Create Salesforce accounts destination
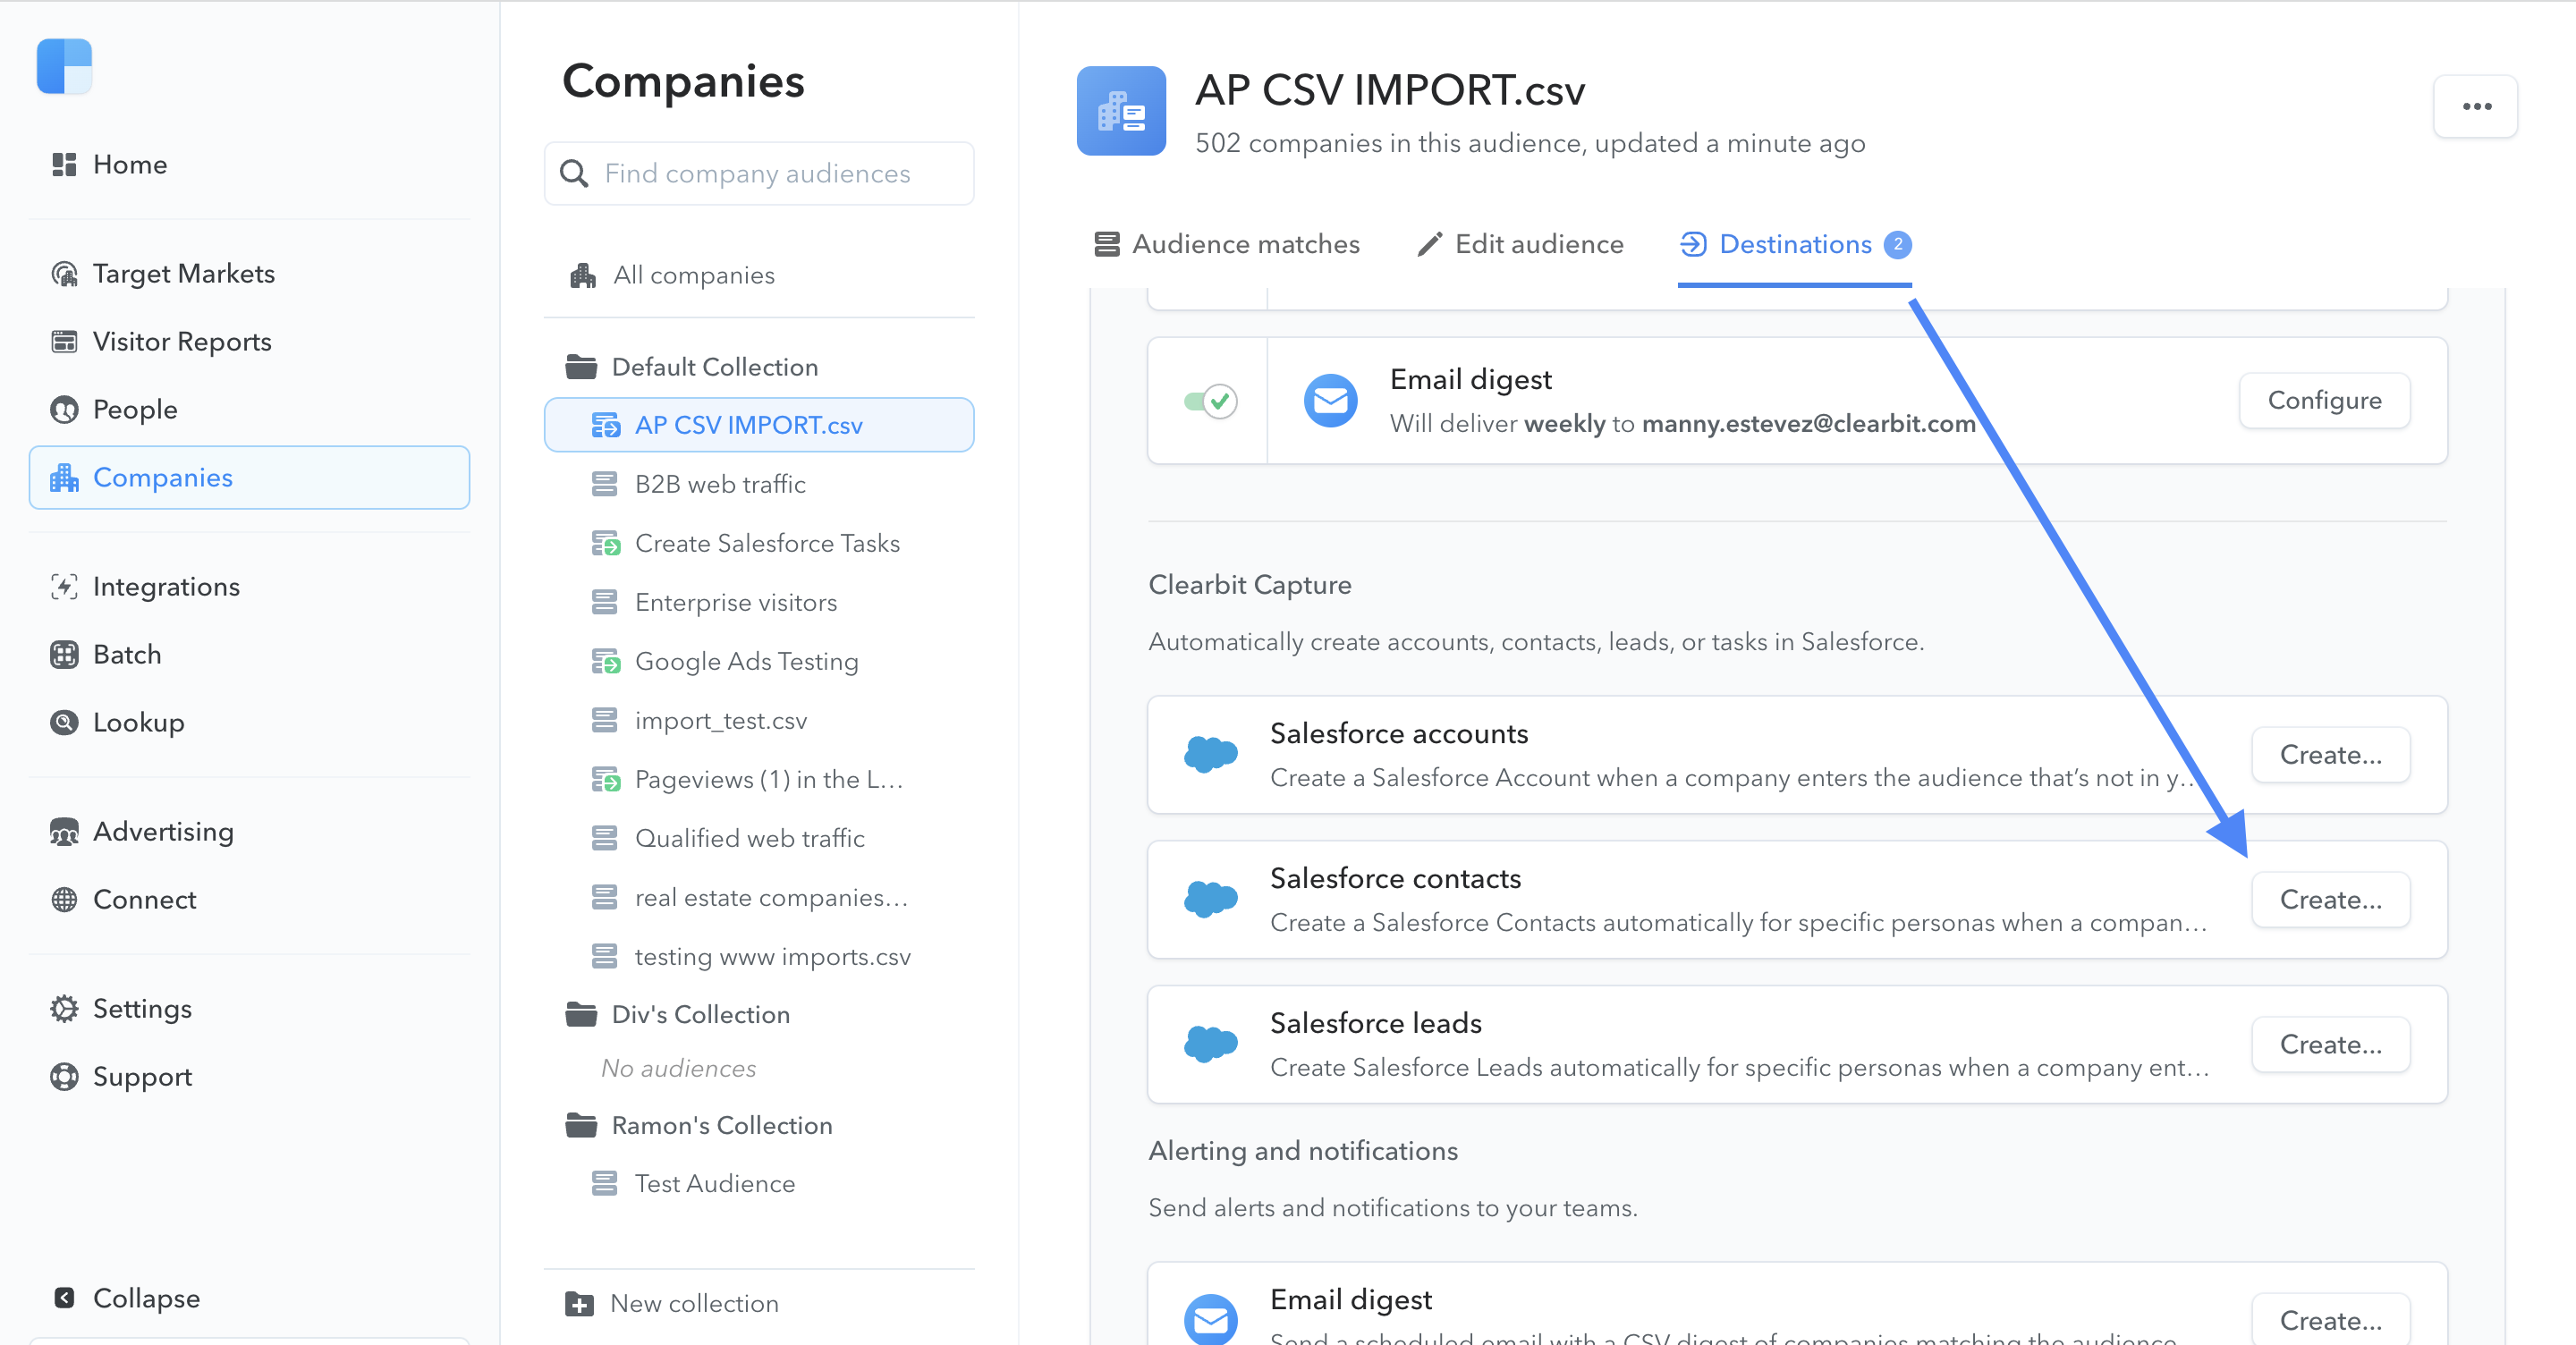This screenshot has height=1345, width=2576. tap(2330, 754)
